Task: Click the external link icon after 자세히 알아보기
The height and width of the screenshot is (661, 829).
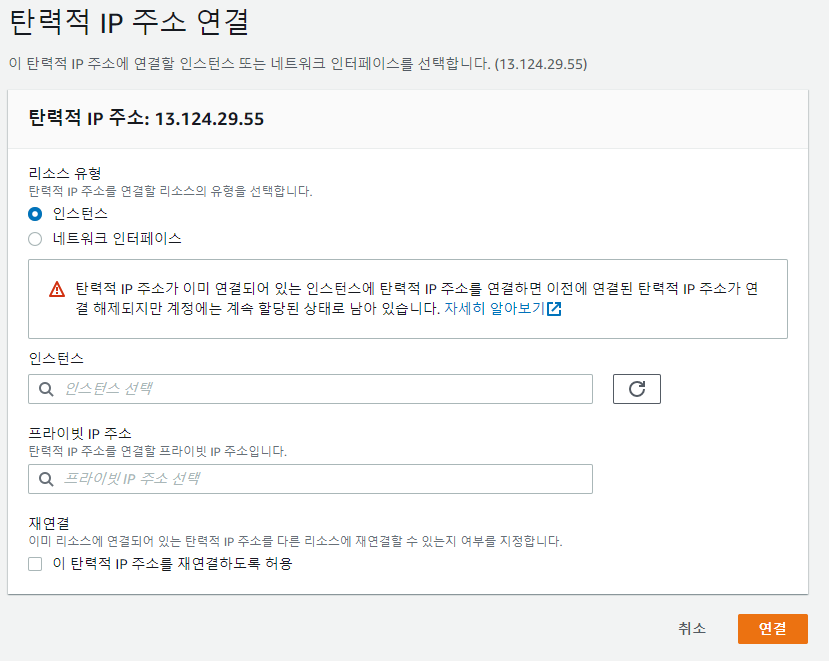Action: pyautogui.click(x=554, y=309)
